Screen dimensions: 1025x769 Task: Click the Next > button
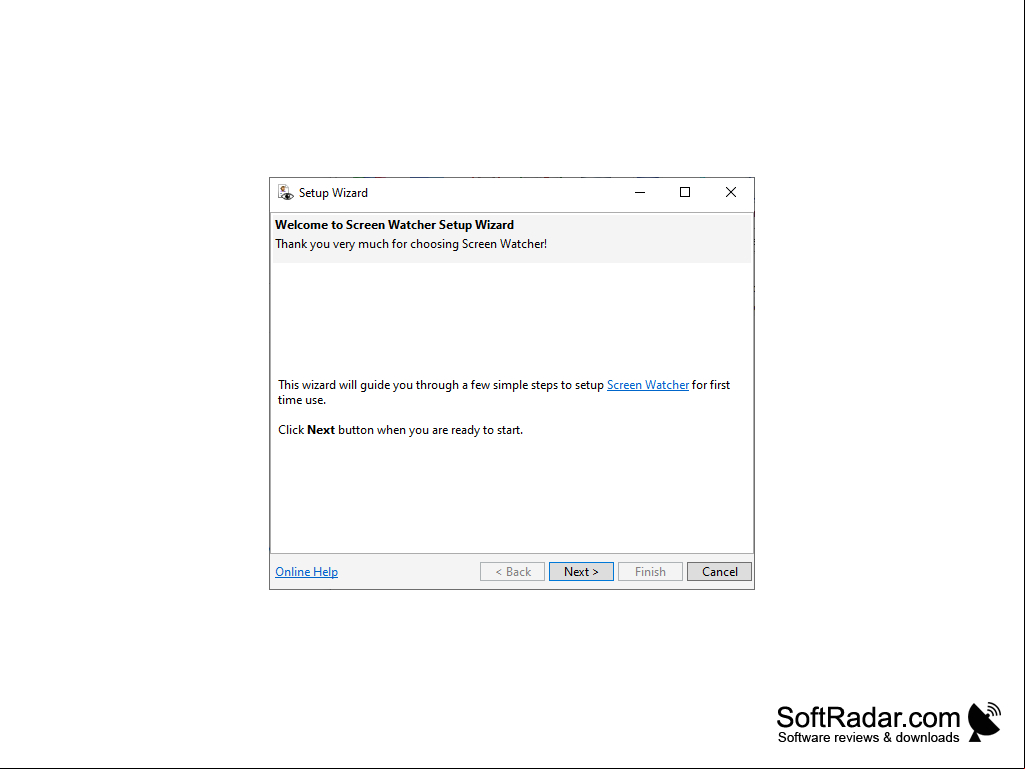pyautogui.click(x=581, y=572)
